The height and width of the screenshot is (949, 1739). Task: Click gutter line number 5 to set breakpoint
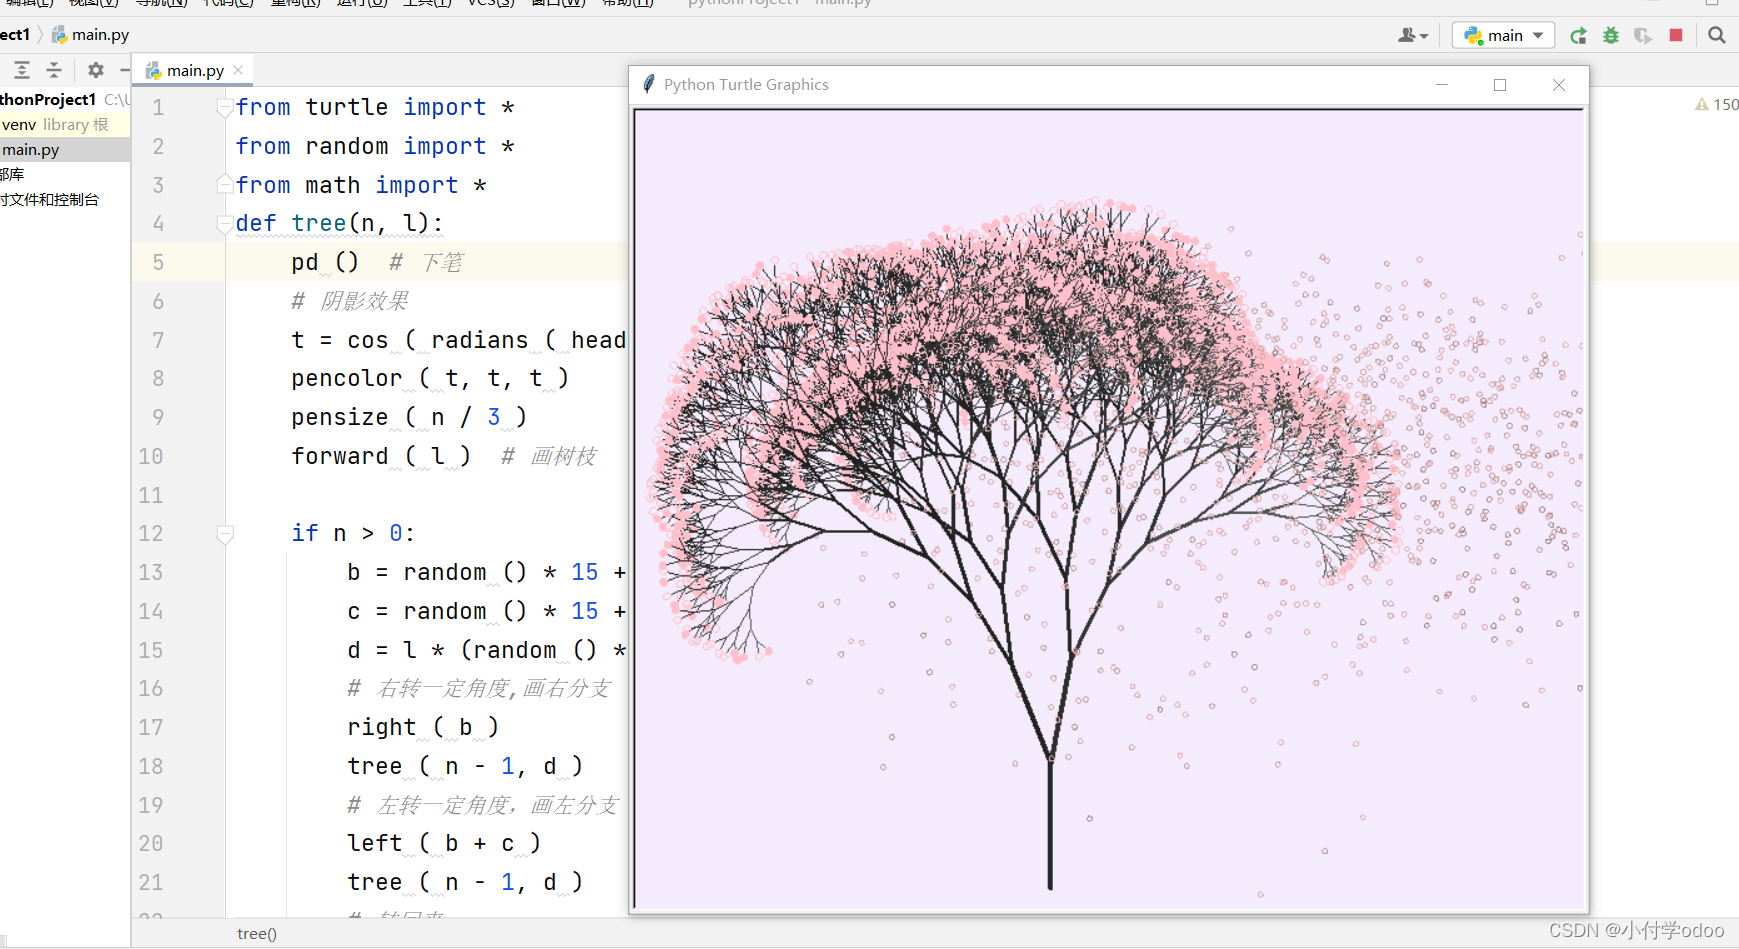pos(158,263)
